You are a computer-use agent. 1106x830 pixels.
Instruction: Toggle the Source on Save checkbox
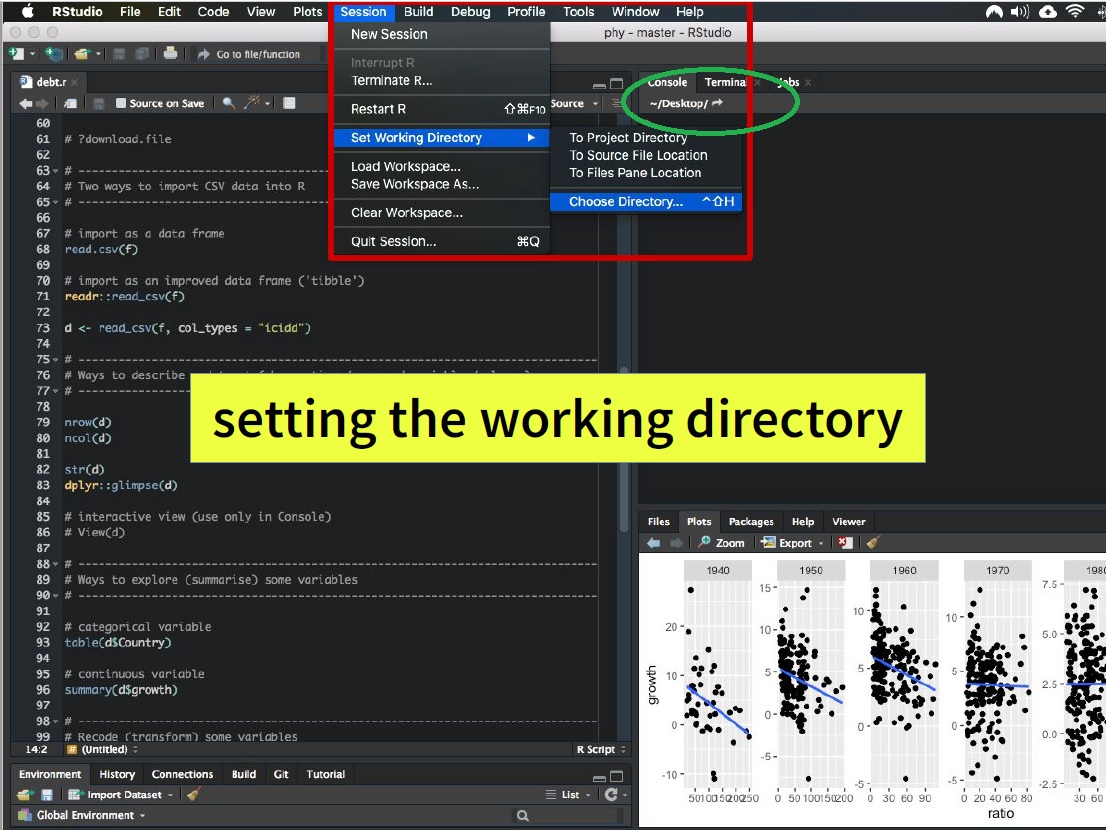[121, 103]
